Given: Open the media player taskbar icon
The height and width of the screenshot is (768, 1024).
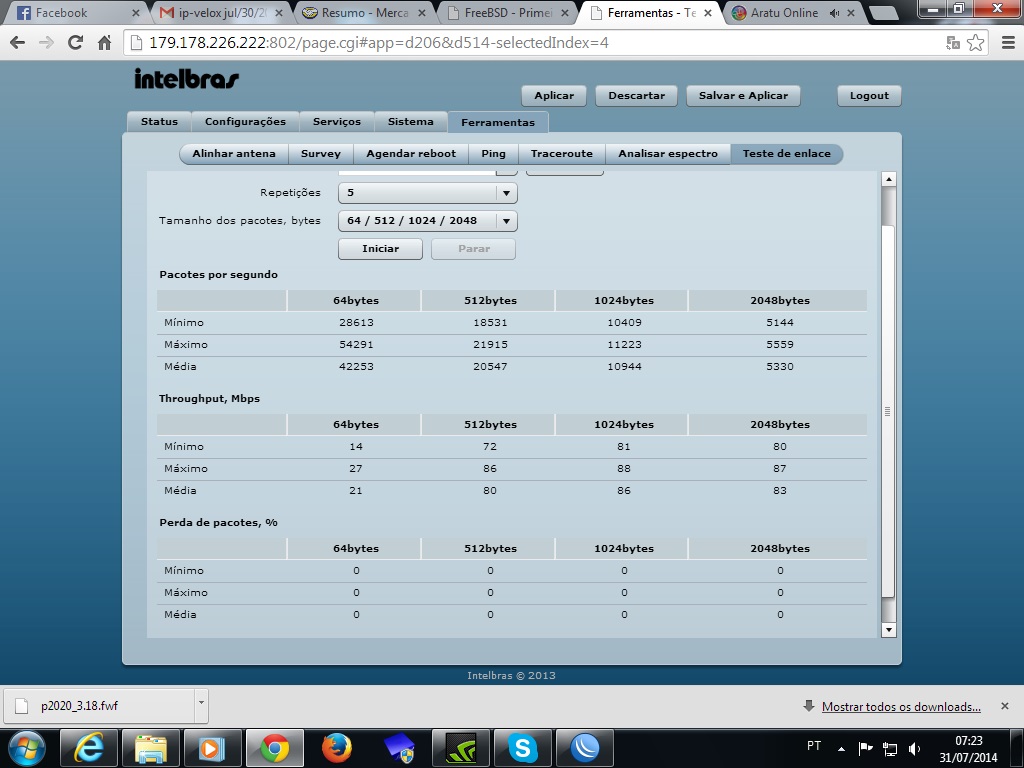Looking at the screenshot, I should (212, 748).
